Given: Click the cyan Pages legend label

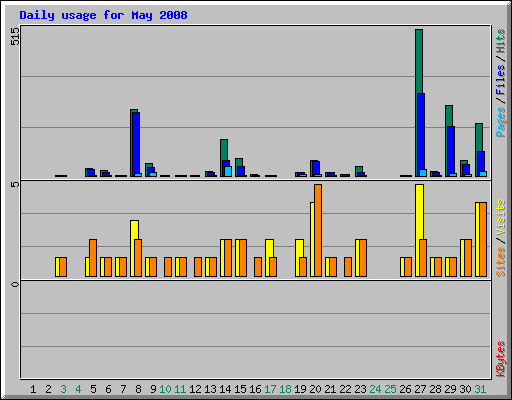Looking at the screenshot, I should 501,122.
